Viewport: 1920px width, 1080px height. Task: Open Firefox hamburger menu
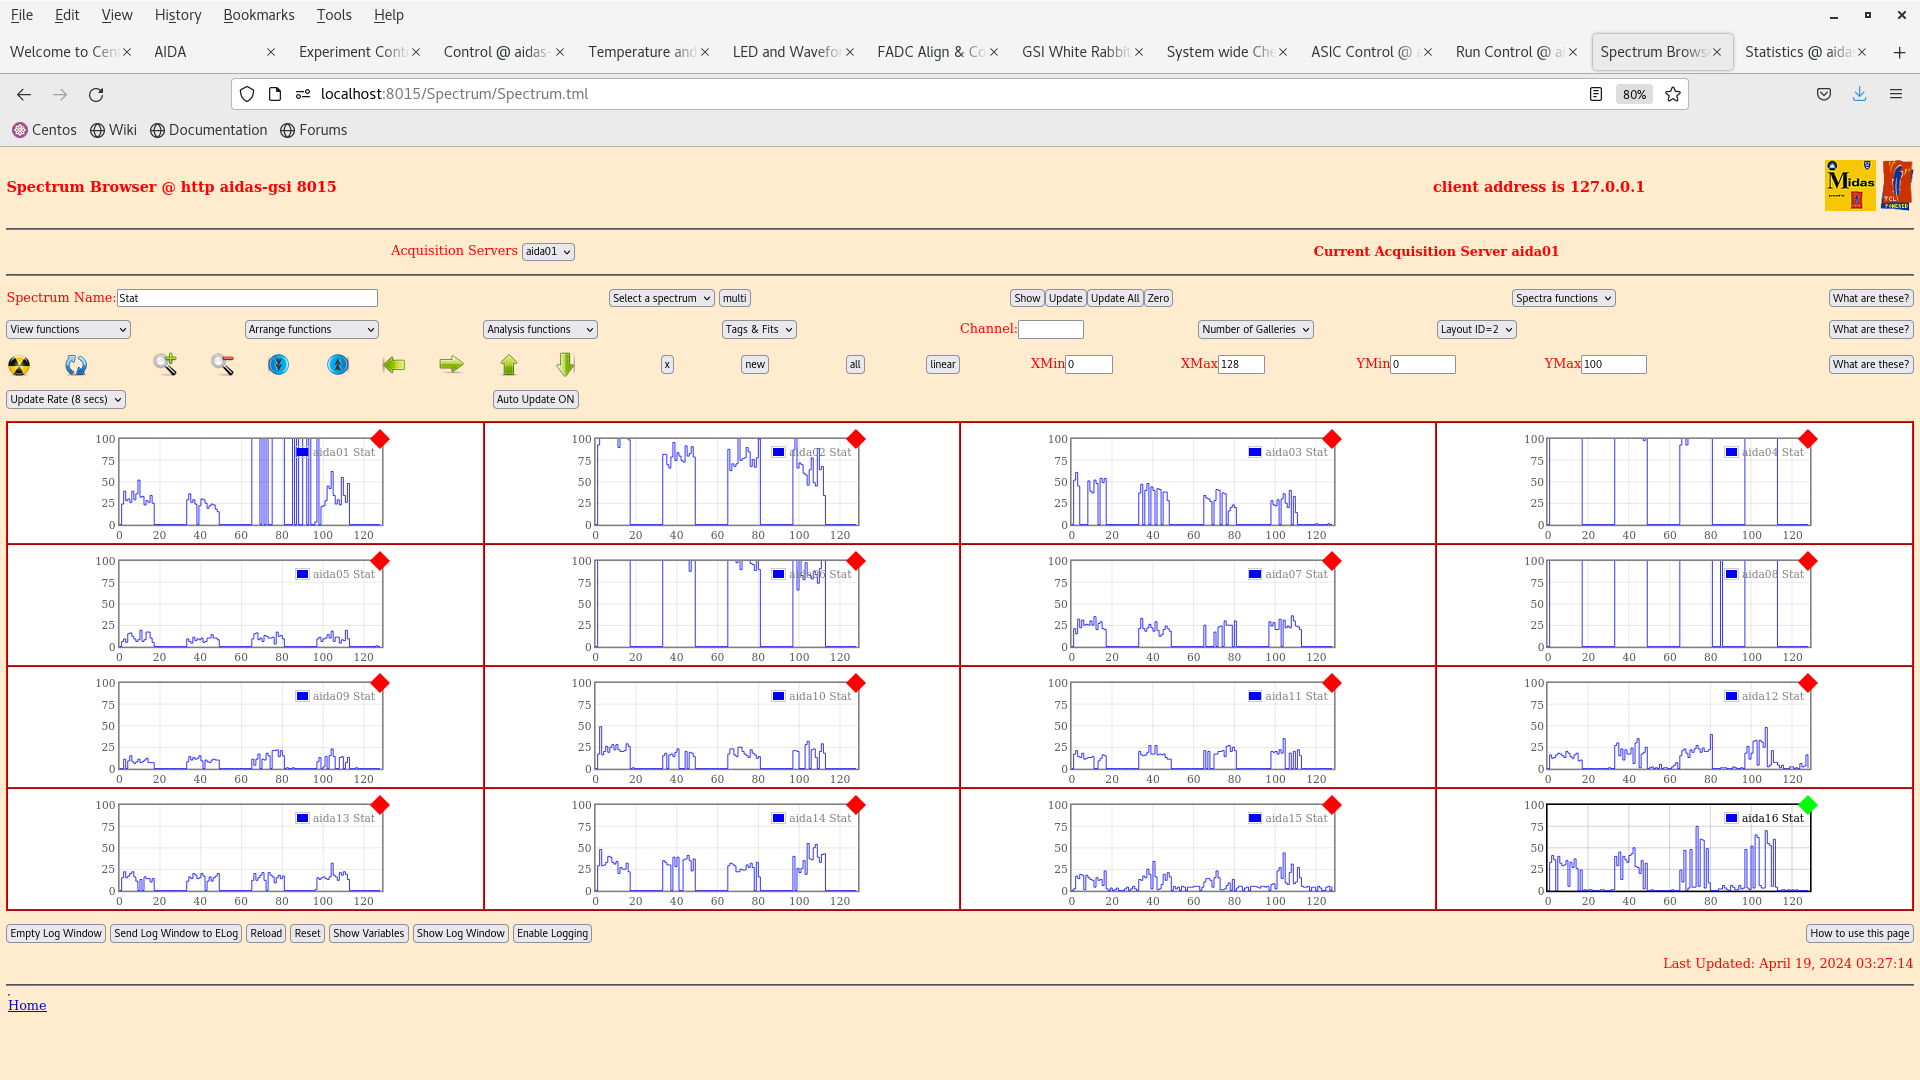pos(1896,94)
